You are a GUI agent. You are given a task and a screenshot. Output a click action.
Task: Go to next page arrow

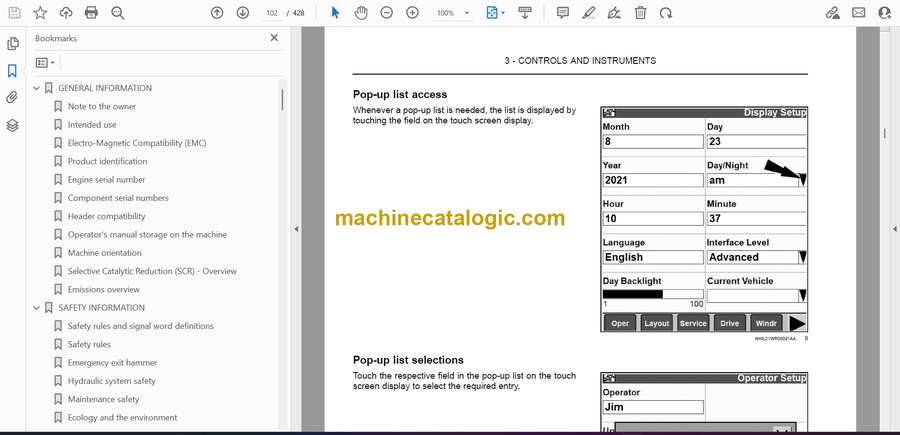[x=243, y=13]
